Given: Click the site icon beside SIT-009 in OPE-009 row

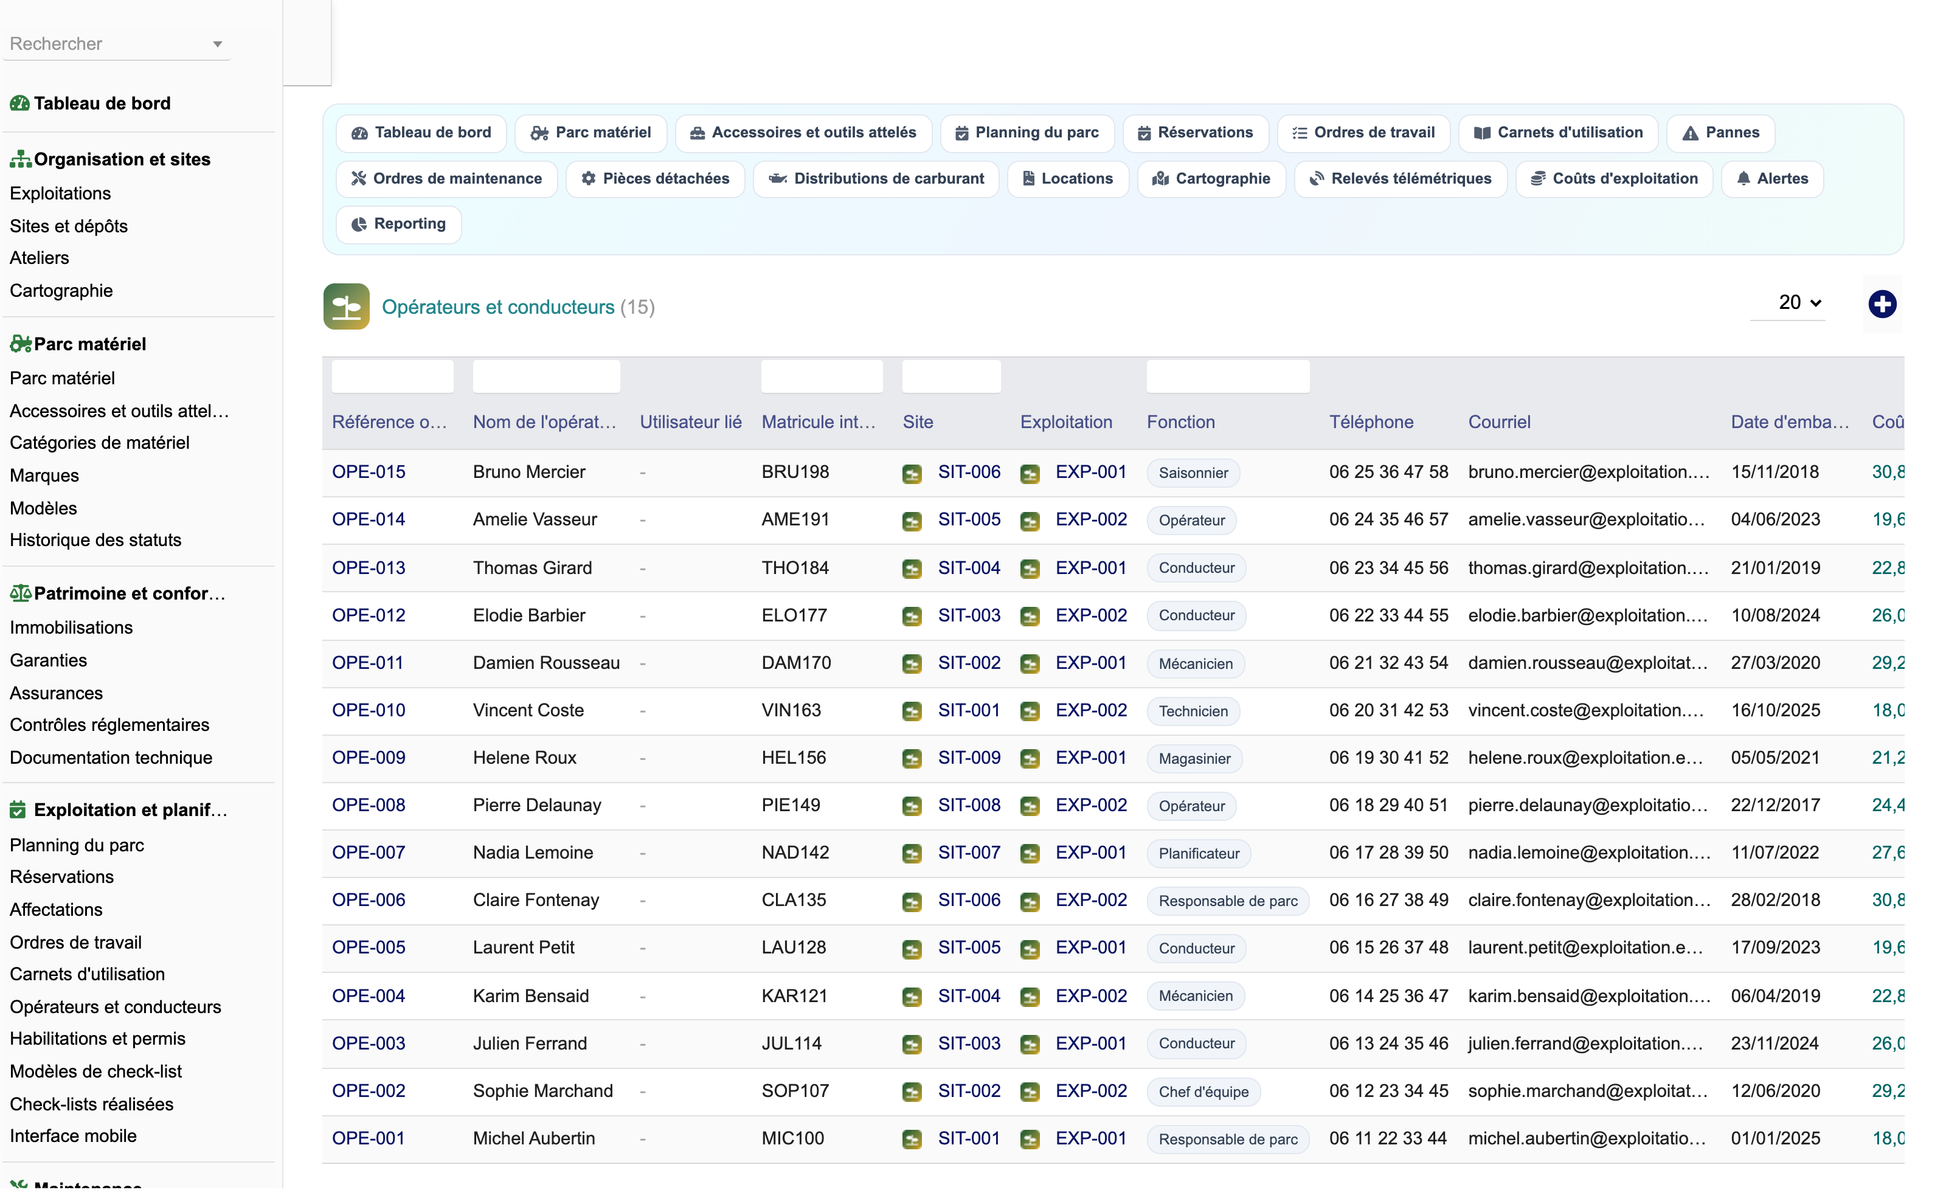Looking at the screenshot, I should (x=912, y=759).
